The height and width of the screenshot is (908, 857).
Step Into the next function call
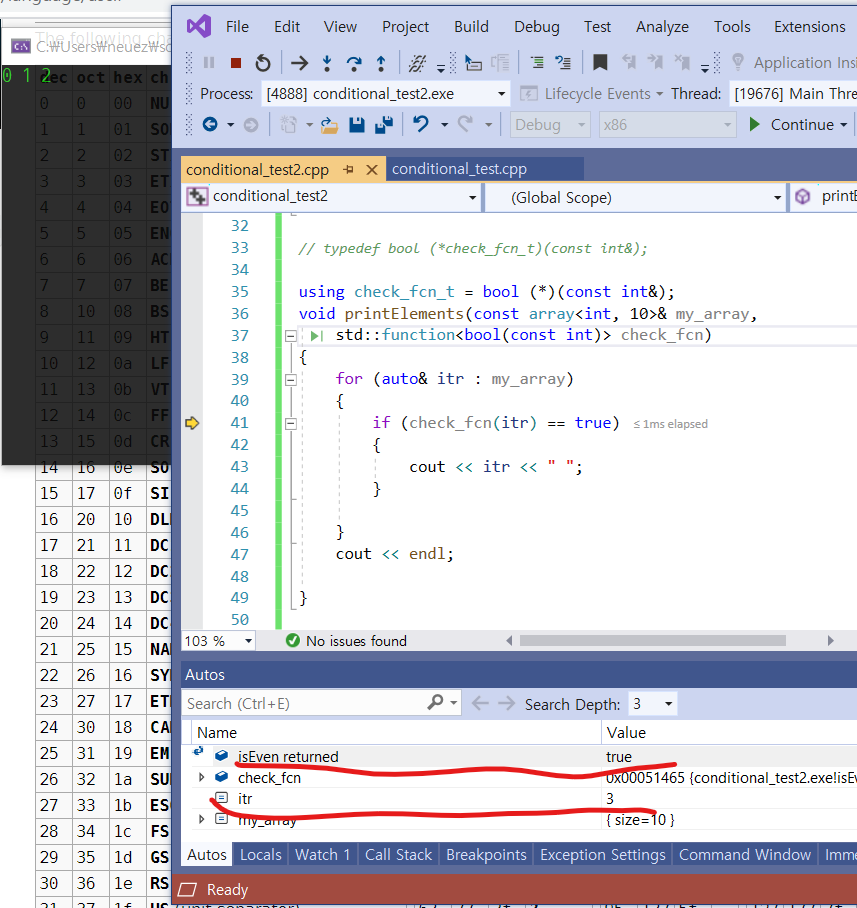tap(327, 63)
